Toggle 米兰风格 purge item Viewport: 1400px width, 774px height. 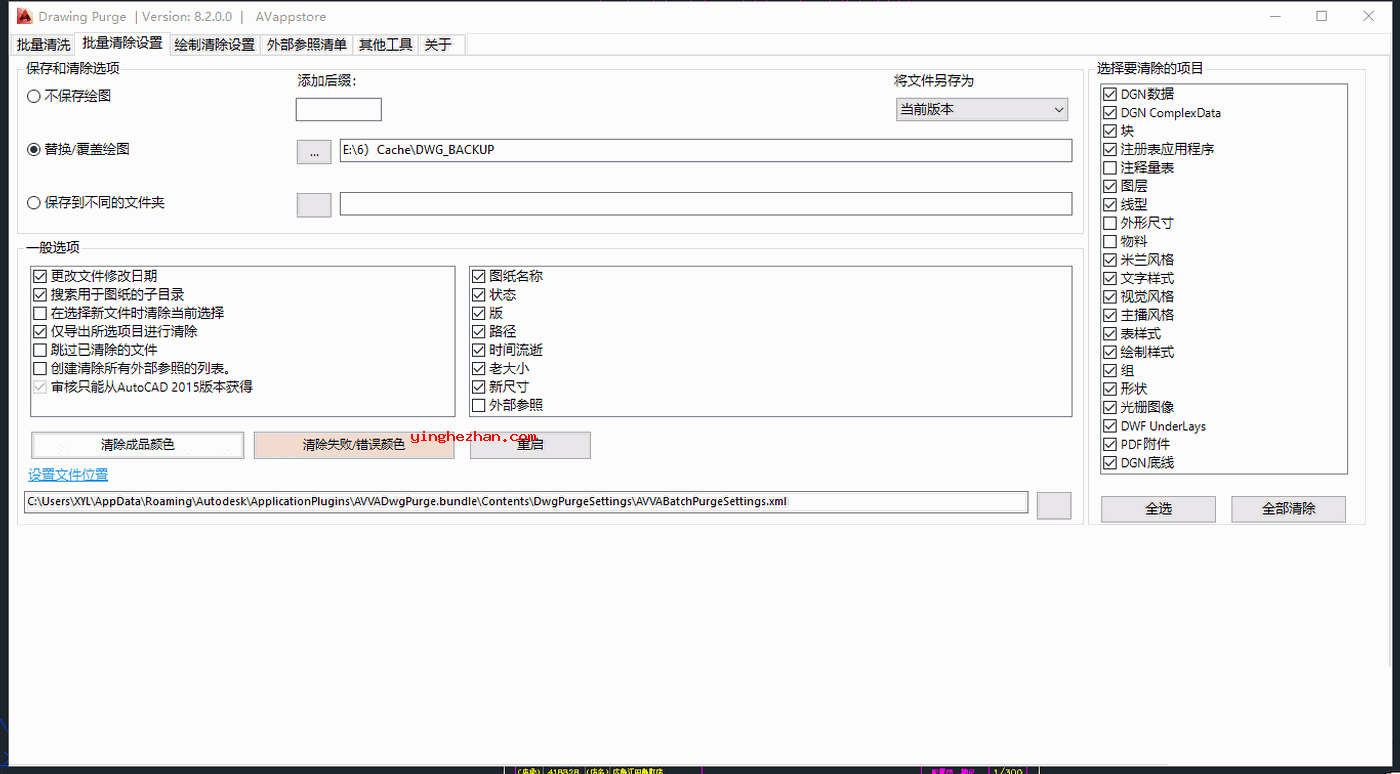pos(1110,260)
